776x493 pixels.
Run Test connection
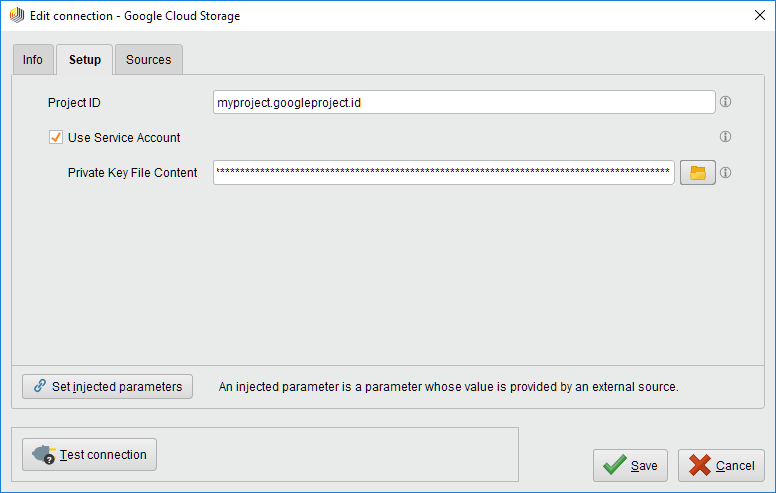click(x=90, y=455)
